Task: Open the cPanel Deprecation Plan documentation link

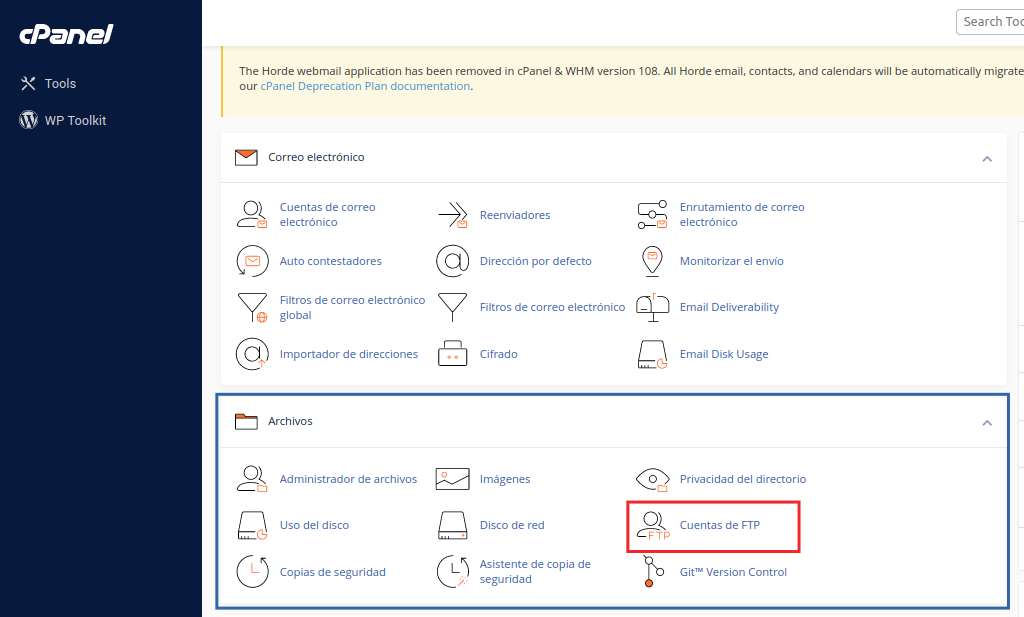Action: 365,87
